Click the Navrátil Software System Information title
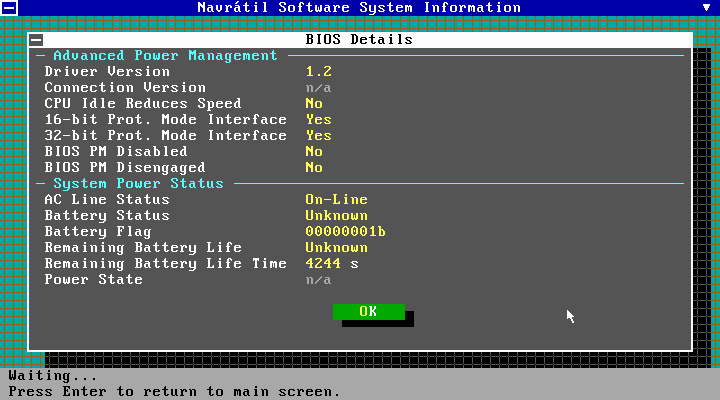The image size is (720, 400). click(359, 7)
